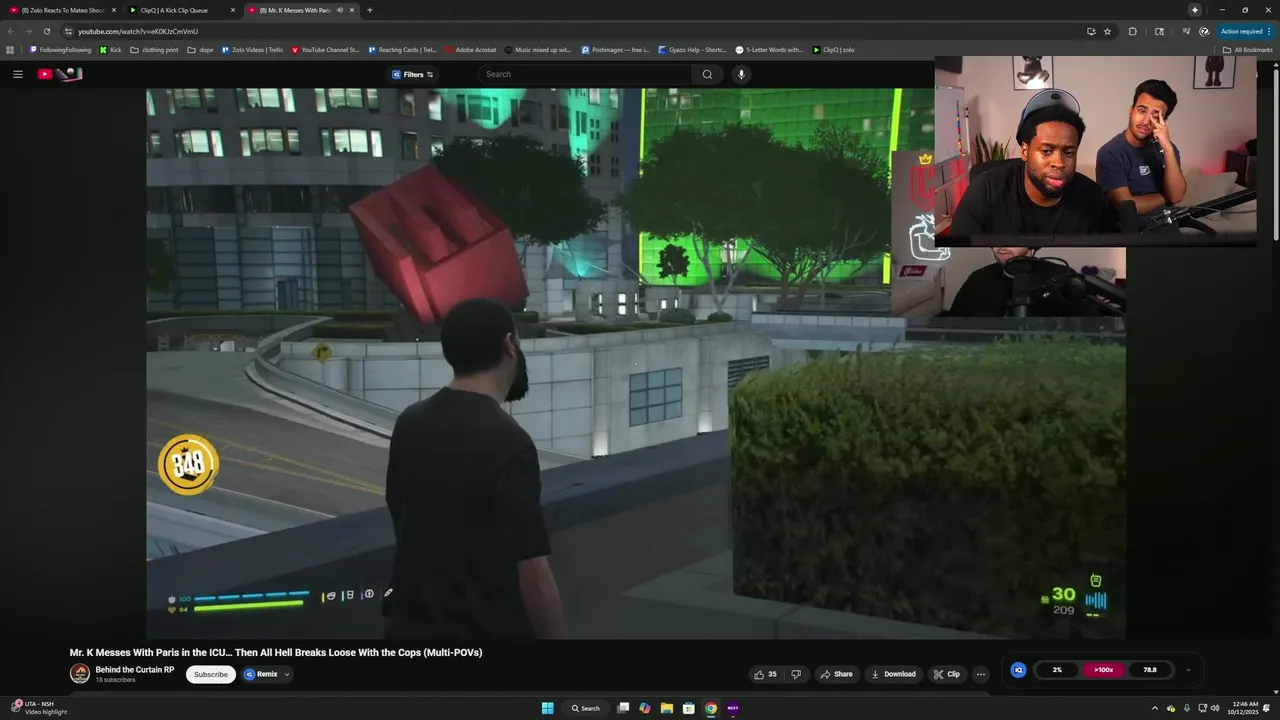Click the search magnifier button
The height and width of the screenshot is (720, 1280).
tap(707, 74)
